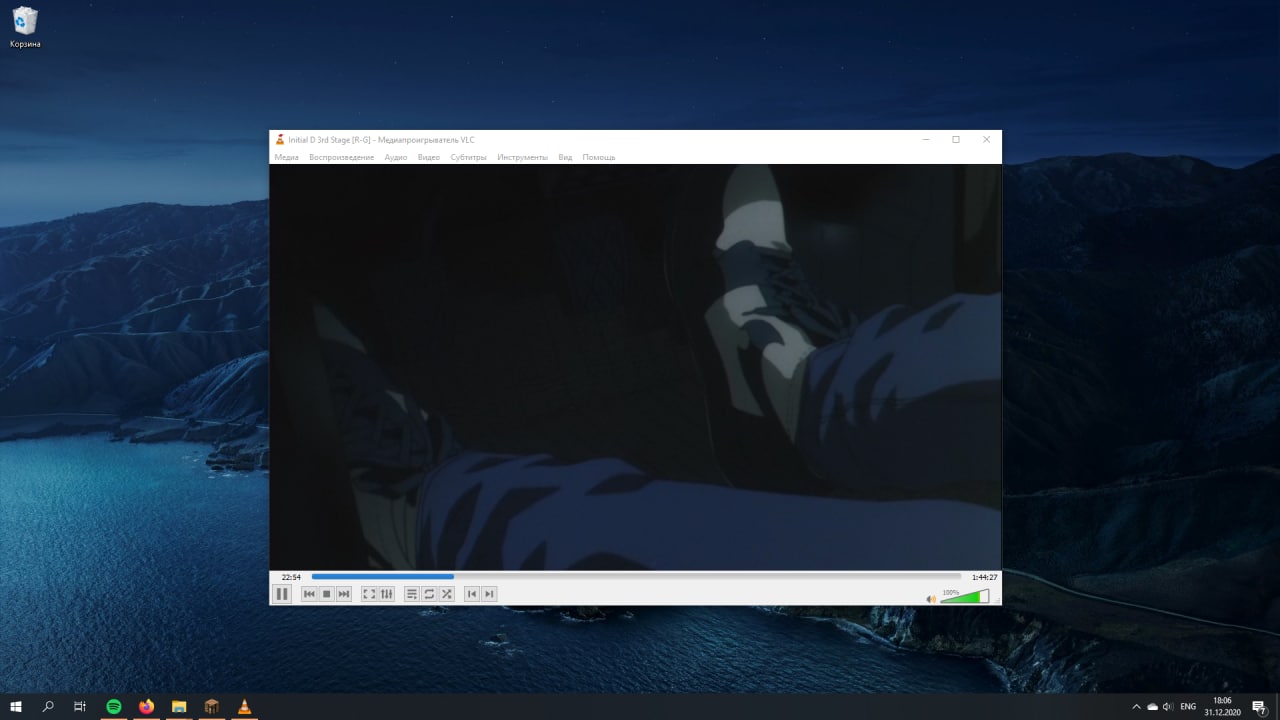The image size is (1280, 720).
Task: Open taskbar search
Action: coord(48,707)
